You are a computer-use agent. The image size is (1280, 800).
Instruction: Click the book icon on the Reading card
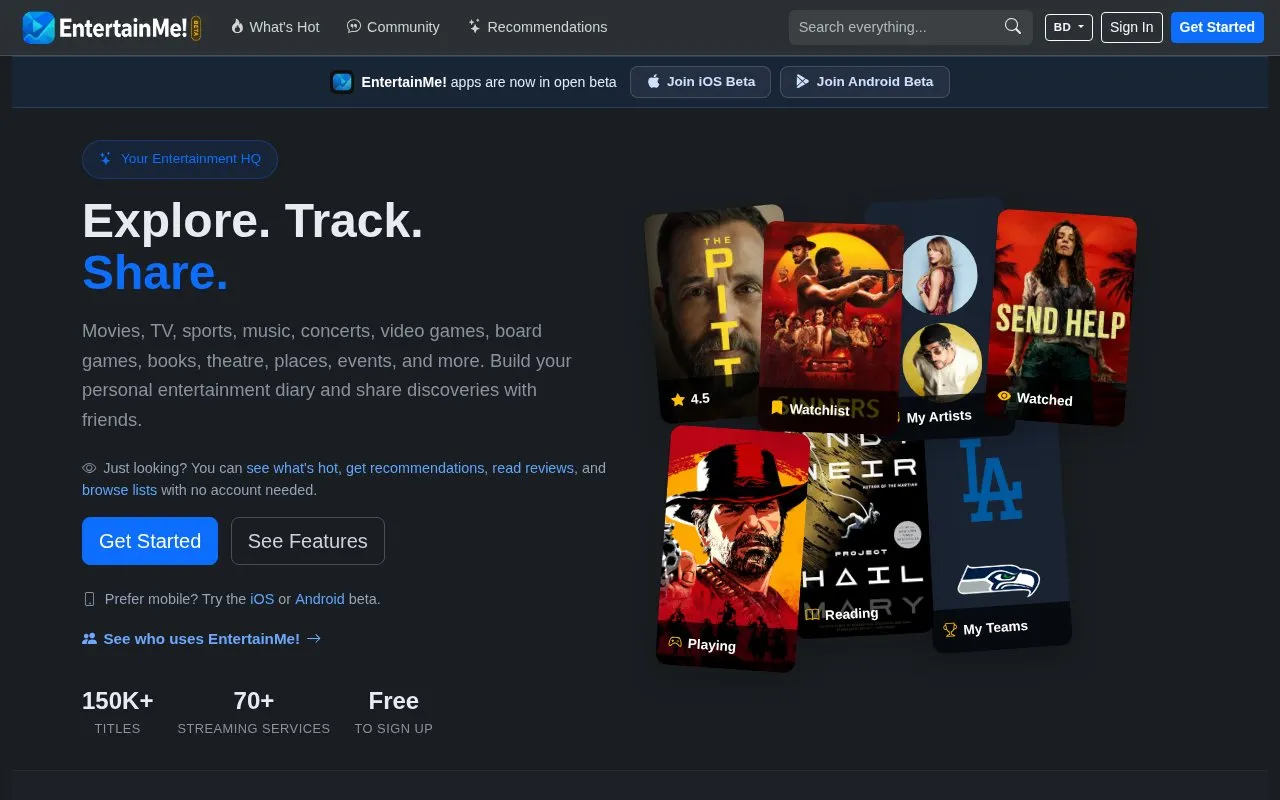813,614
